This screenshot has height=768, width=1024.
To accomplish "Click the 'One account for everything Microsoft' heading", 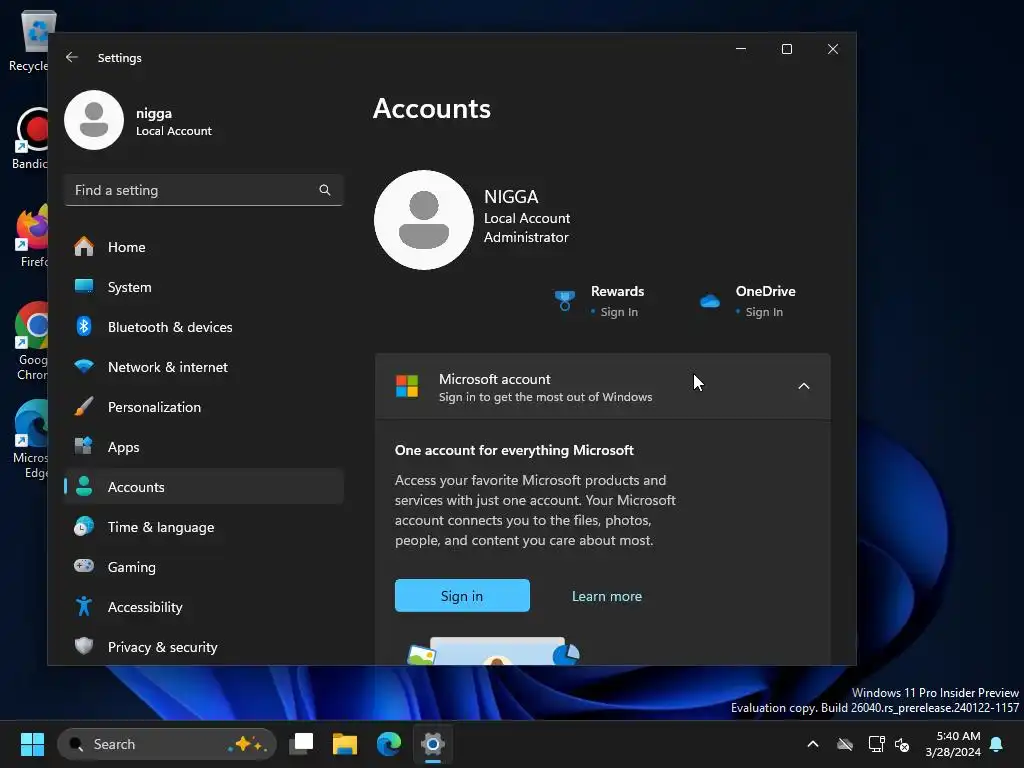I will (x=514, y=450).
